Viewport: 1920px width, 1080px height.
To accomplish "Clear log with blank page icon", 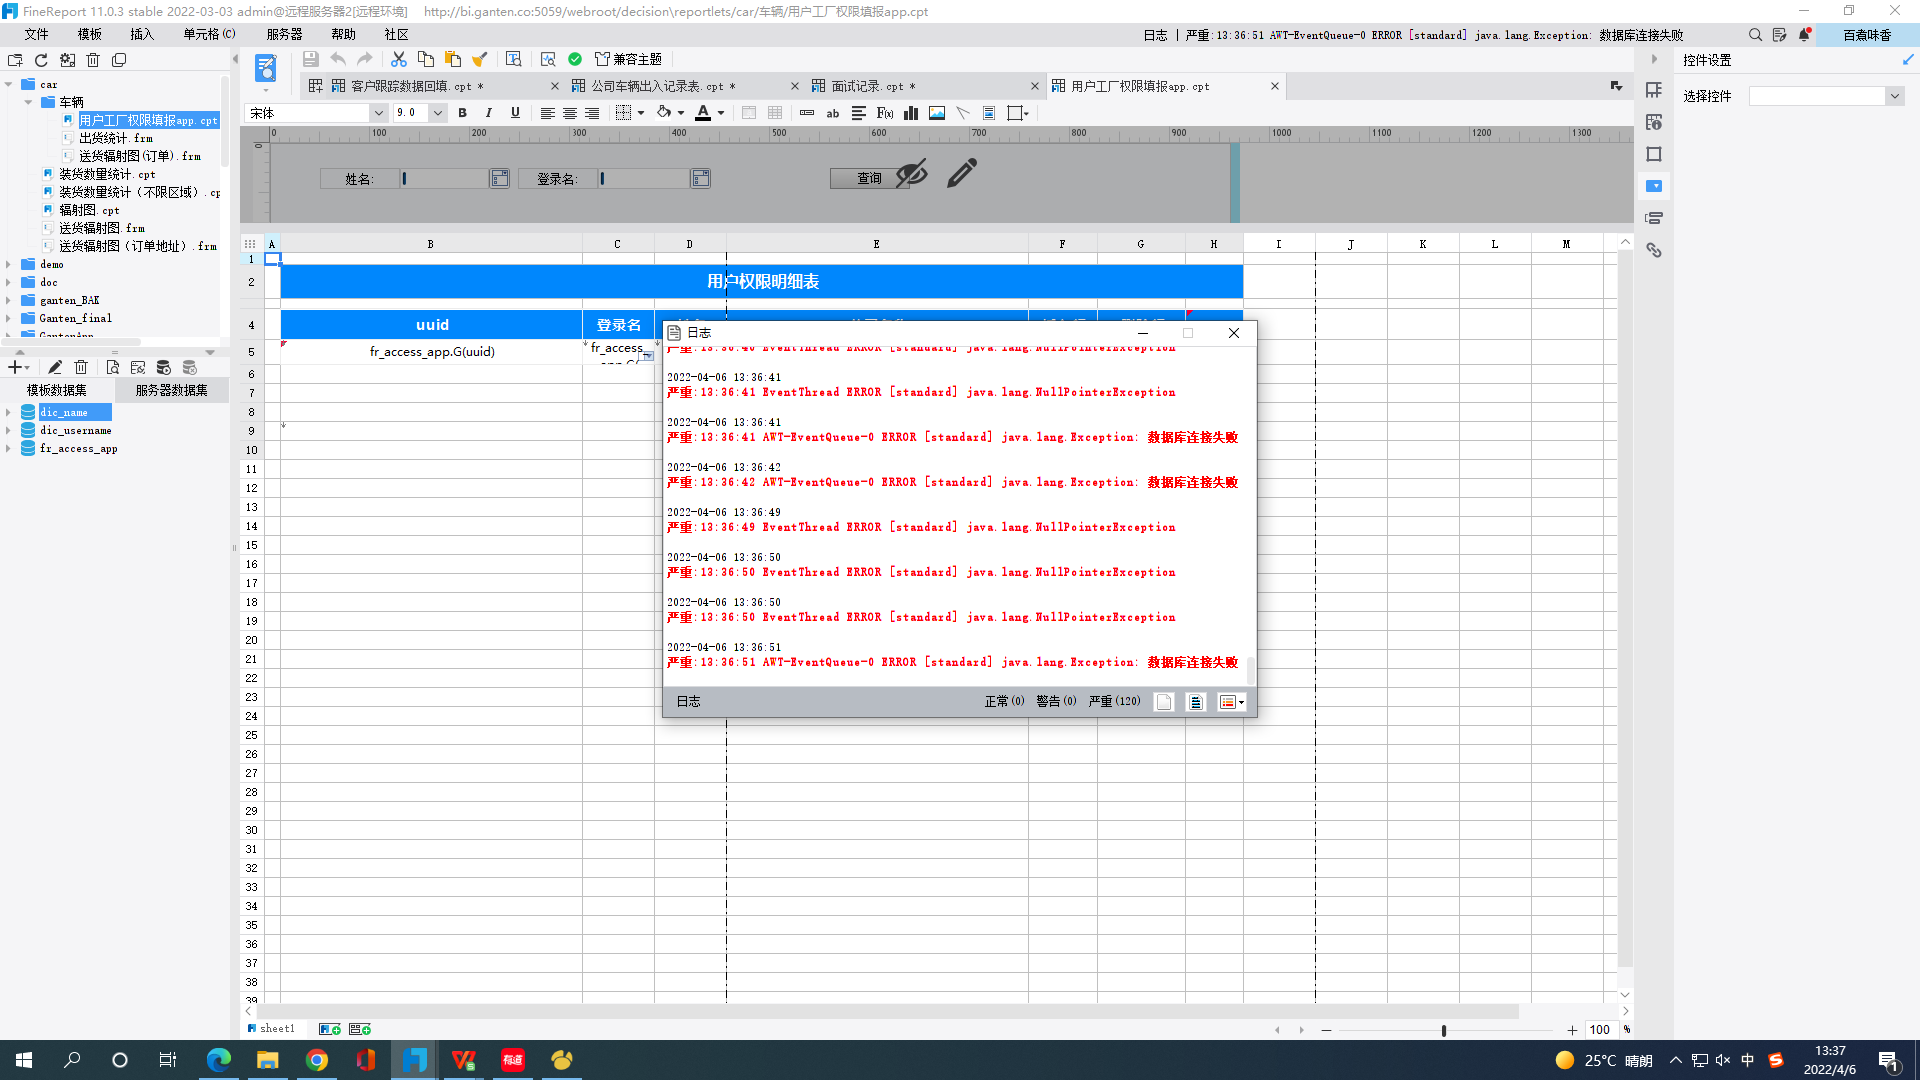I will point(1164,702).
